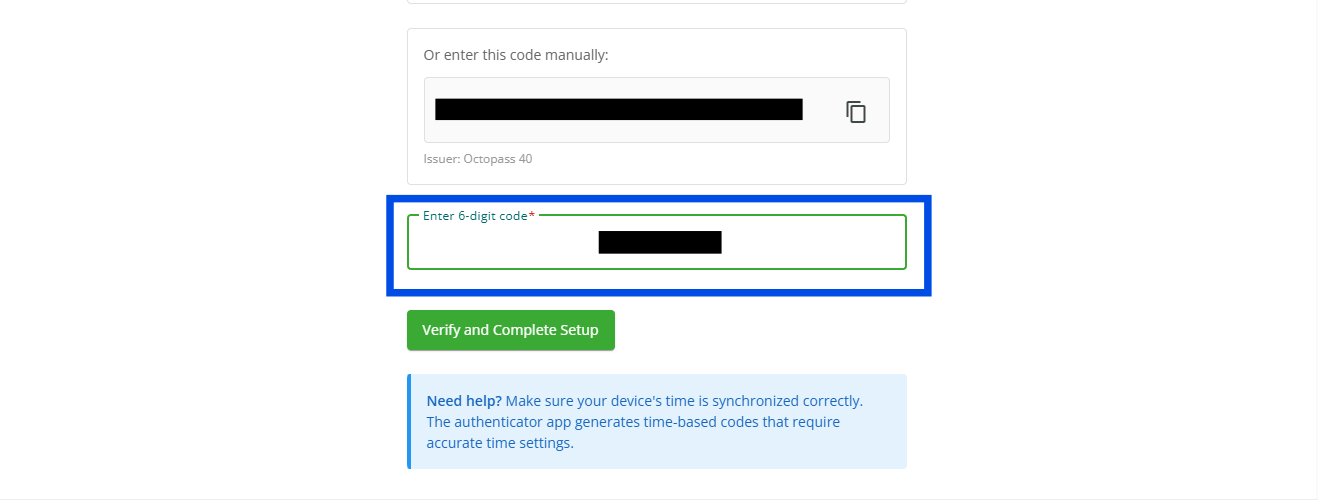Click the gray manual code box
The height and width of the screenshot is (501, 1318).
[x=657, y=110]
